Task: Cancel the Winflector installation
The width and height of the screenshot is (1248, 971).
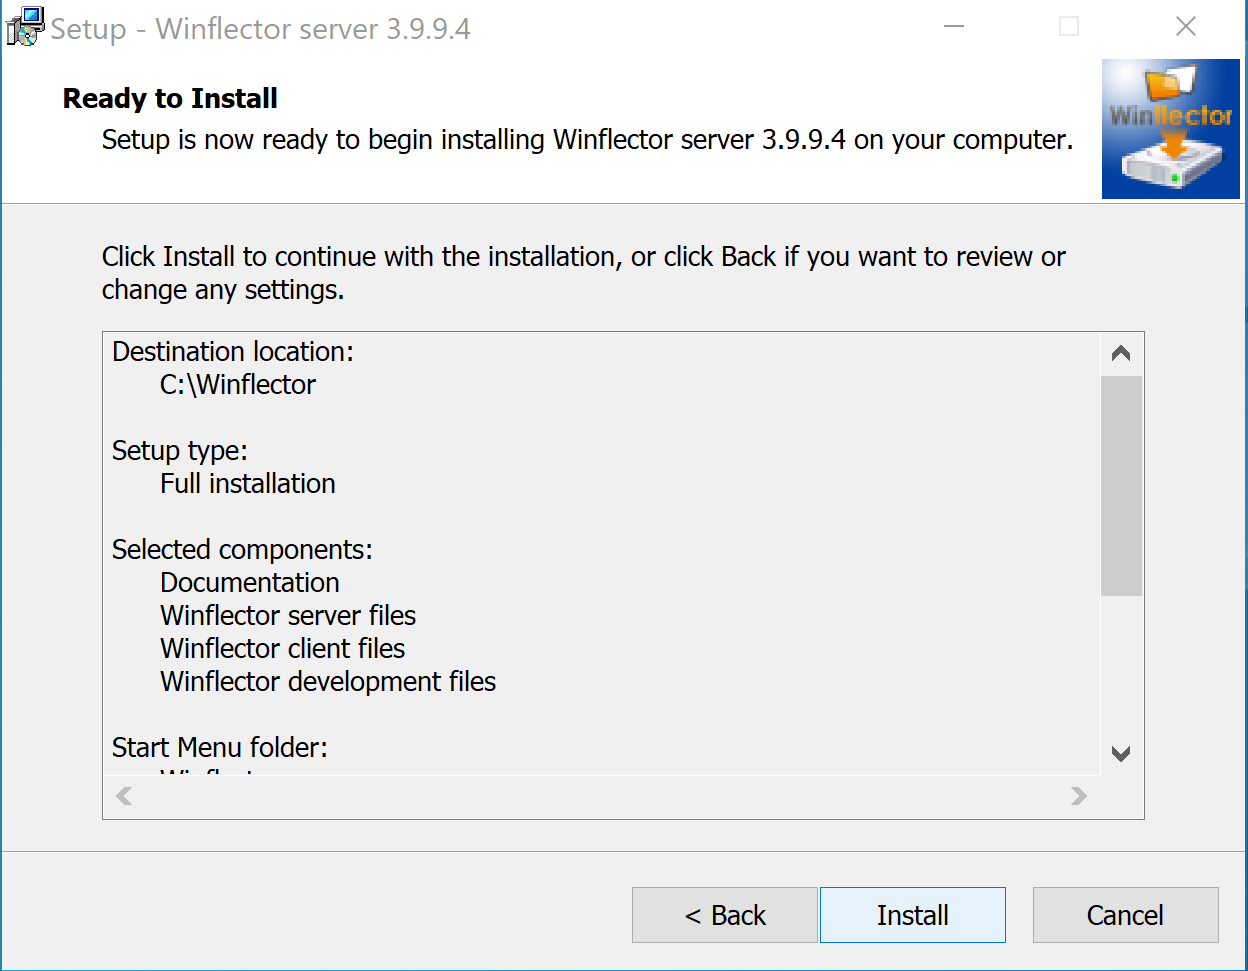Action: click(x=1125, y=915)
